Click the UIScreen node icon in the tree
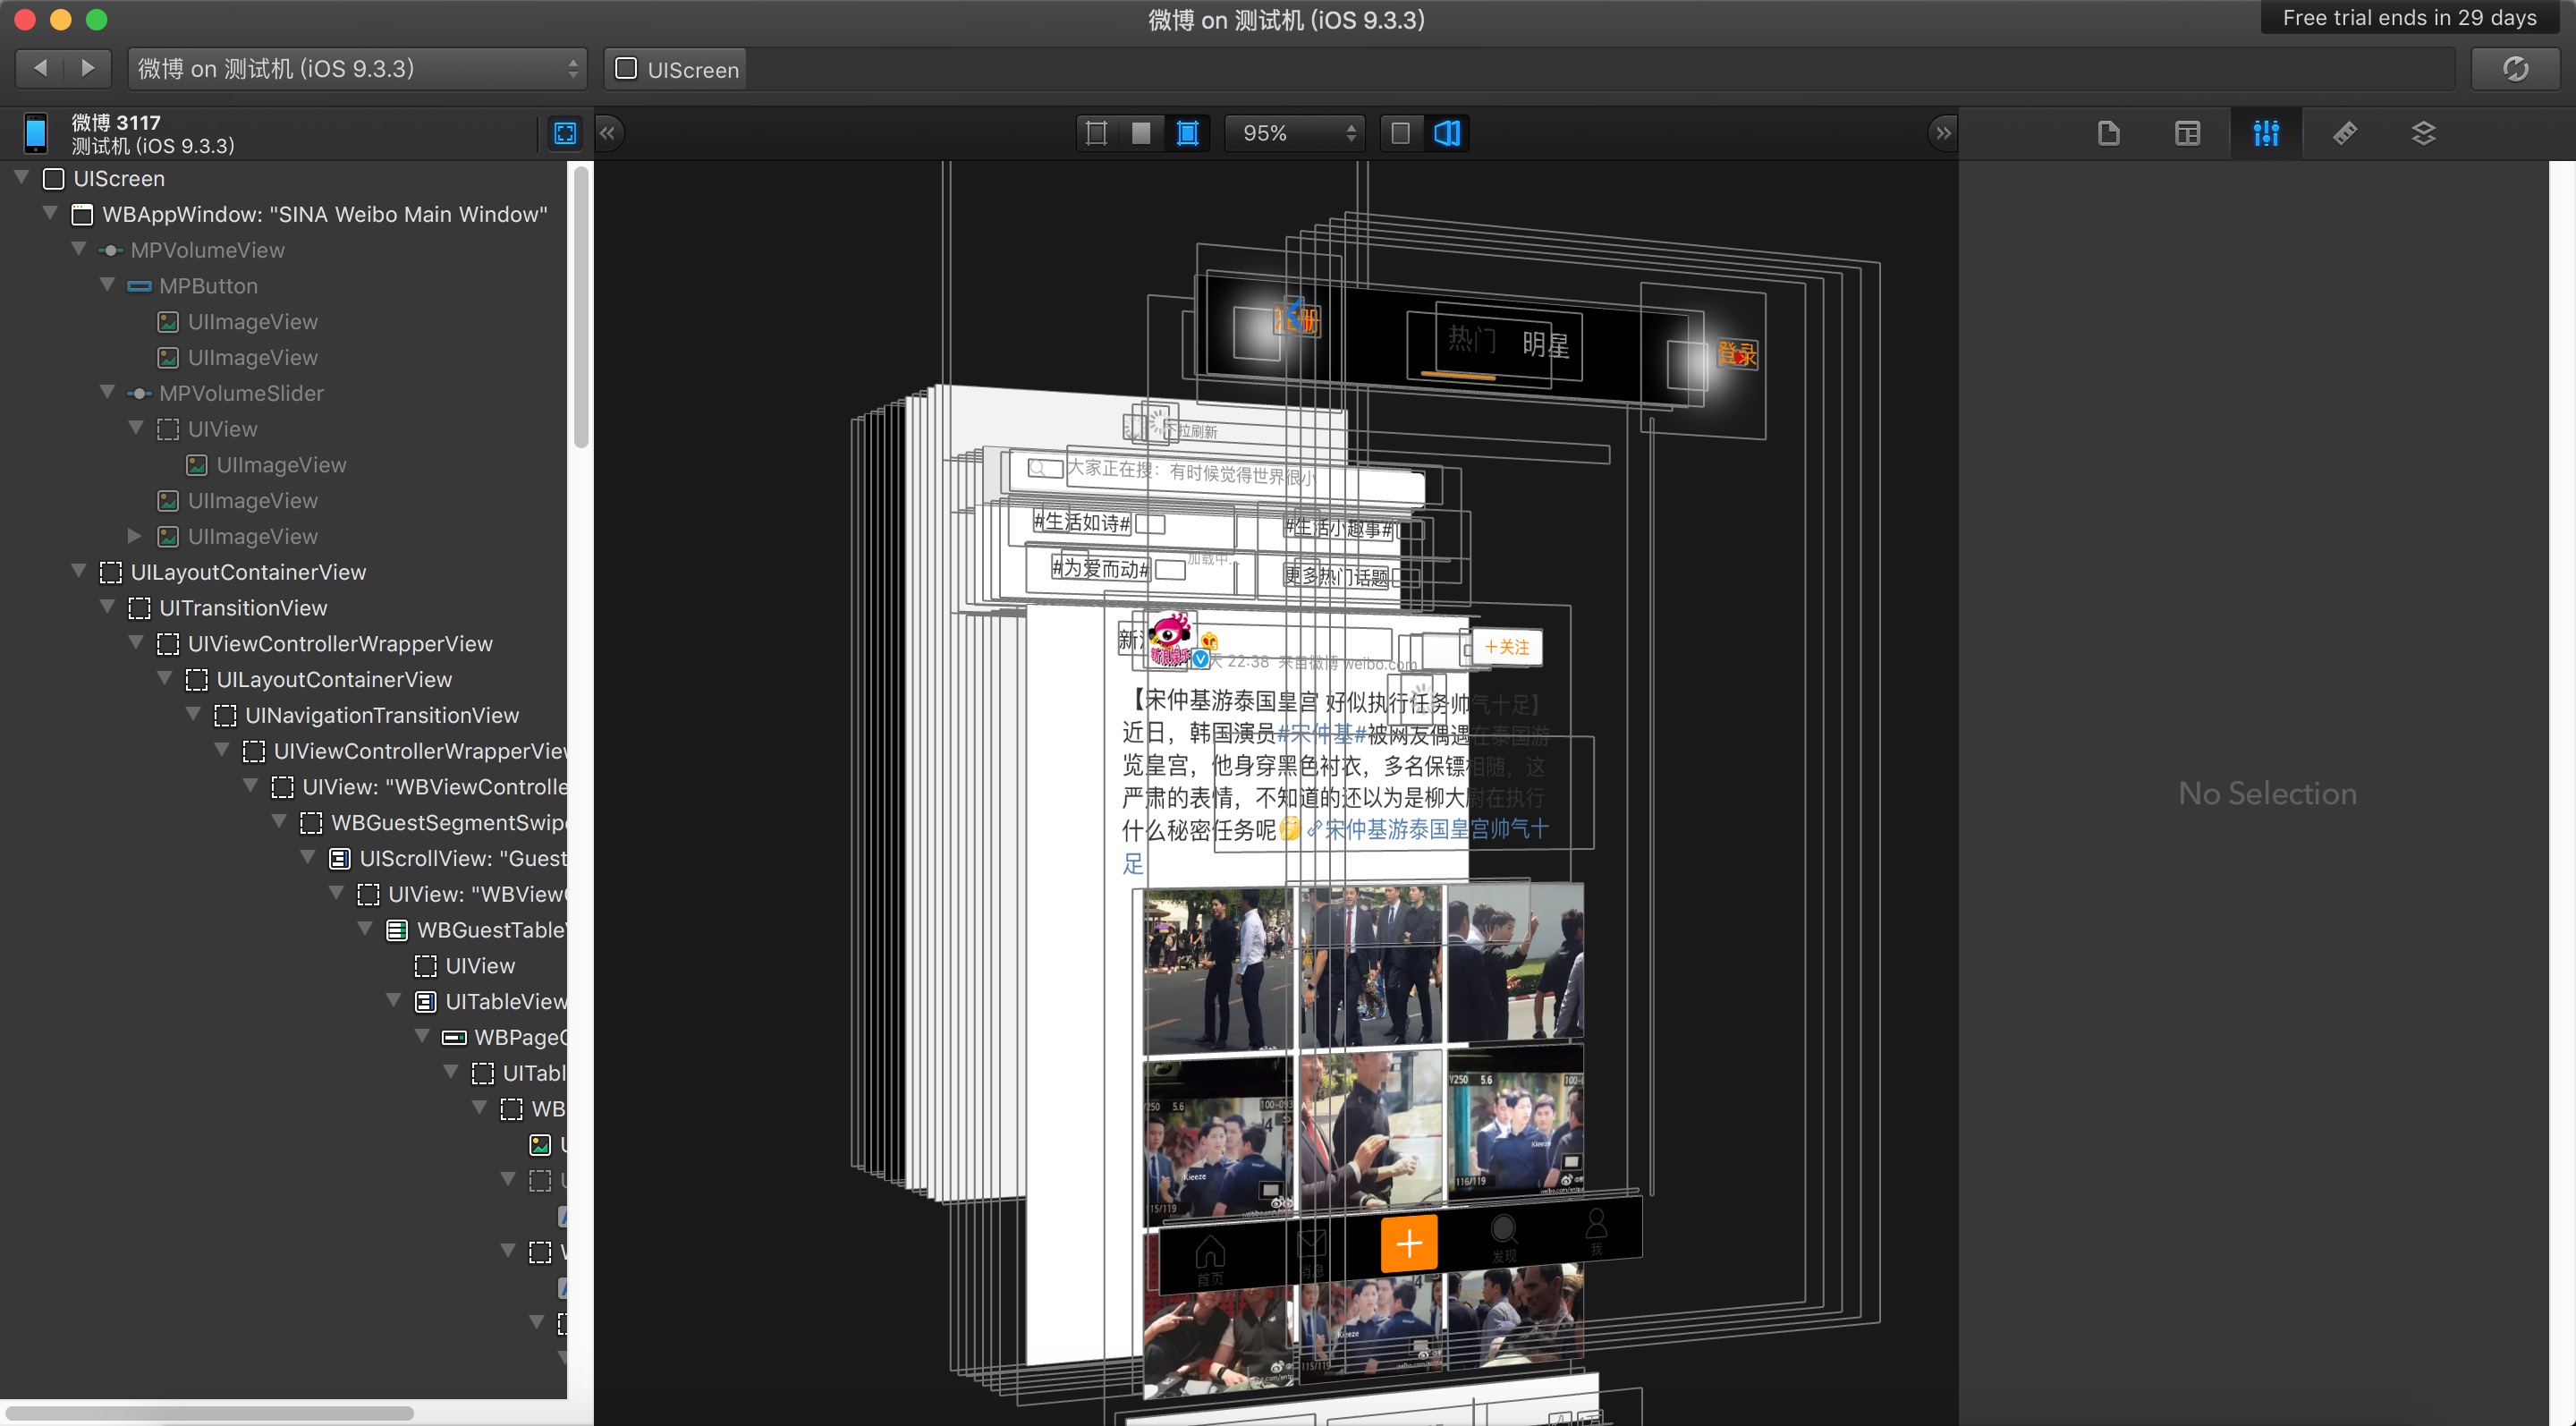 (x=54, y=179)
